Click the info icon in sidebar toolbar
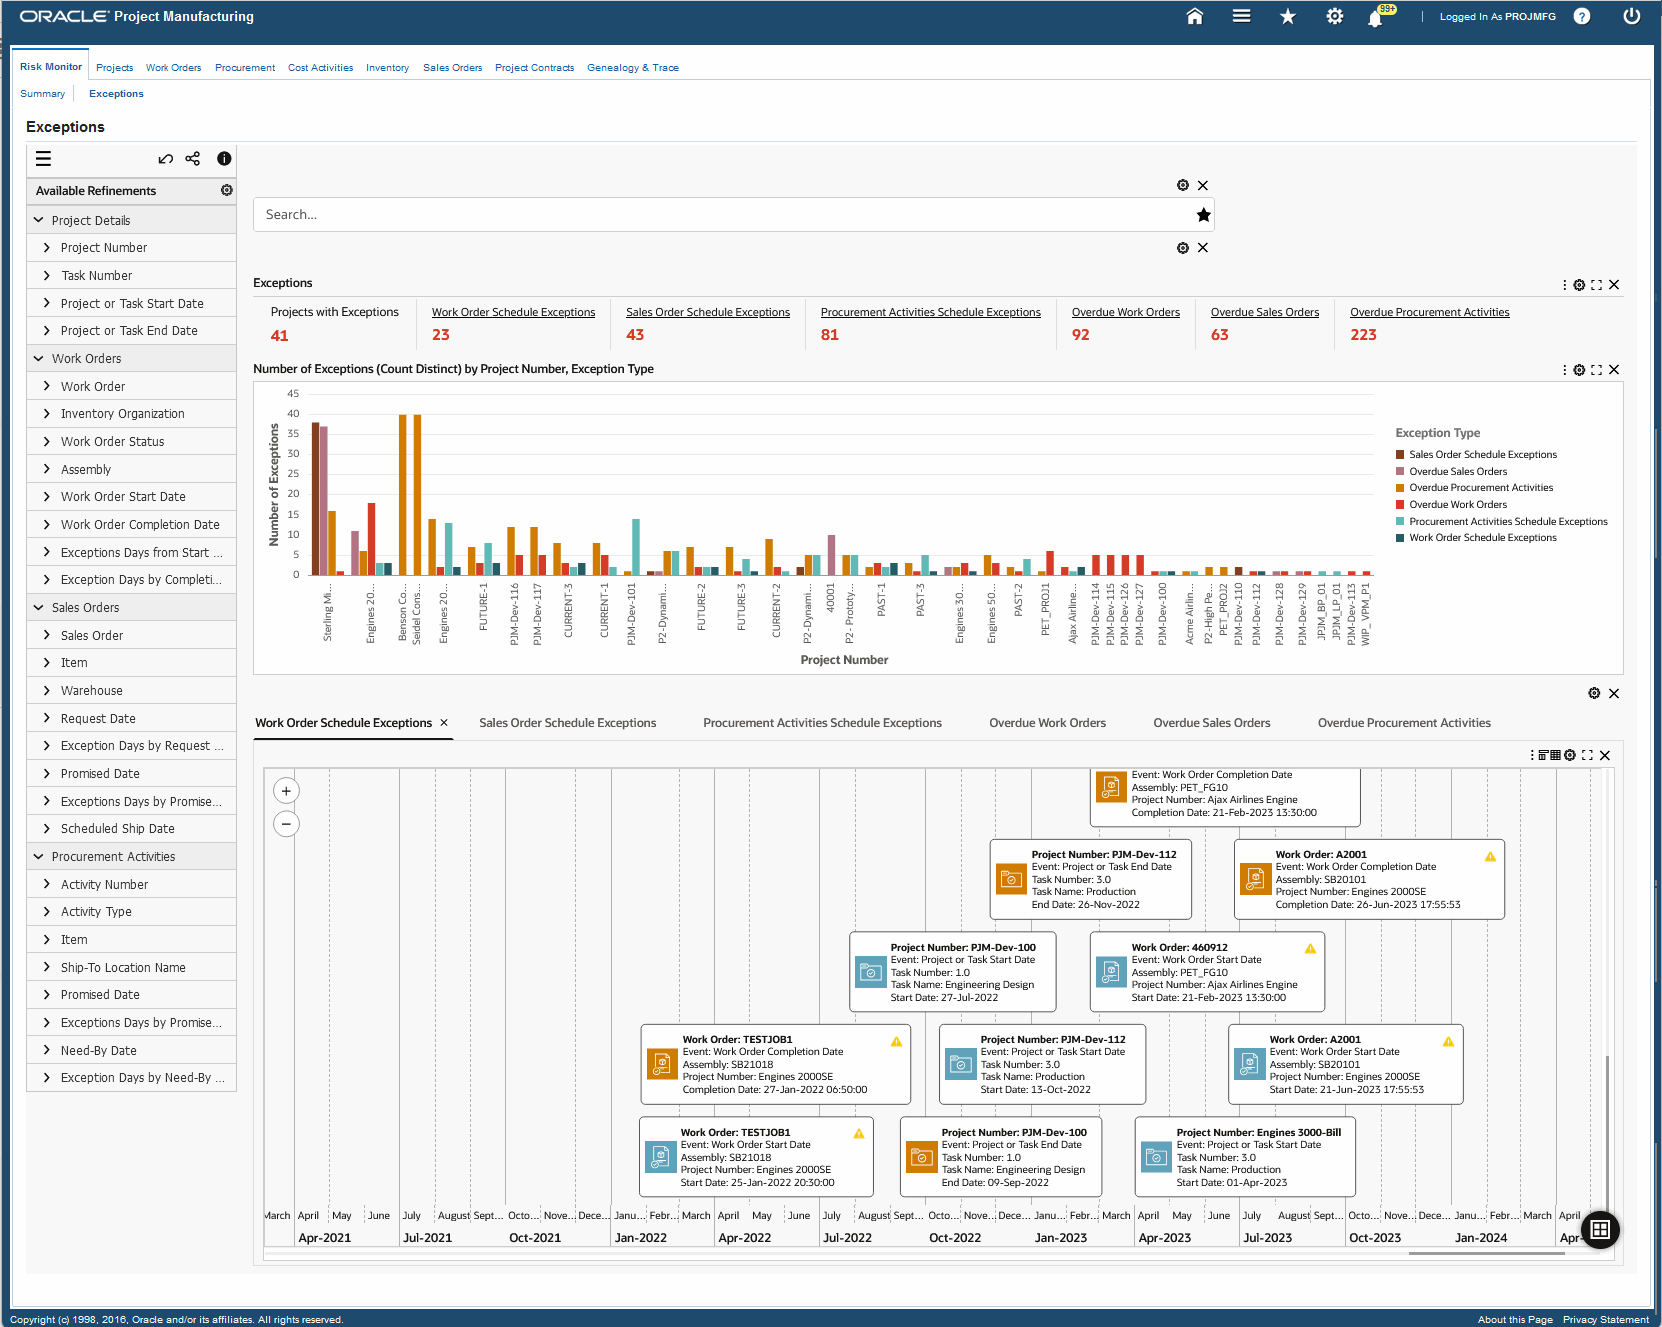The width and height of the screenshot is (1662, 1327). point(224,158)
